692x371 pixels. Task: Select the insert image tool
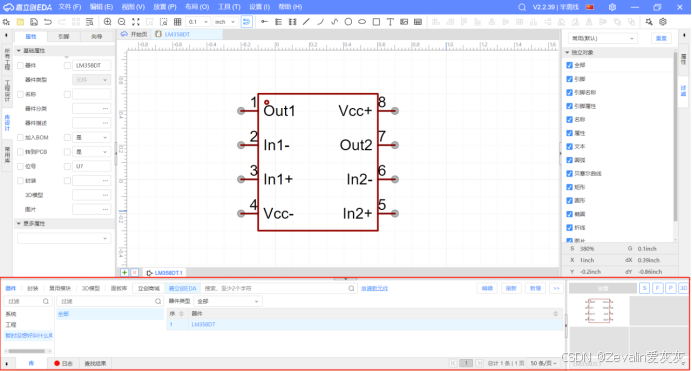pos(404,22)
